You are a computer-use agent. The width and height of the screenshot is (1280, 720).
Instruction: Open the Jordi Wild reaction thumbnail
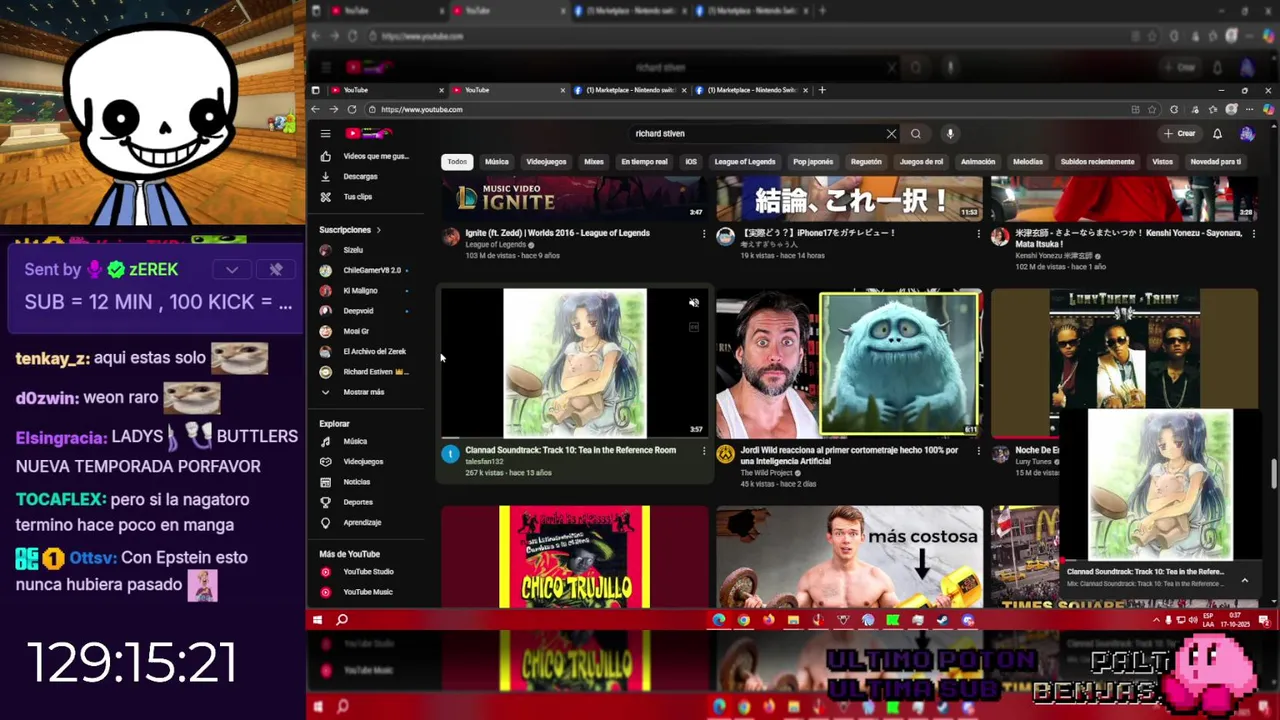849,363
